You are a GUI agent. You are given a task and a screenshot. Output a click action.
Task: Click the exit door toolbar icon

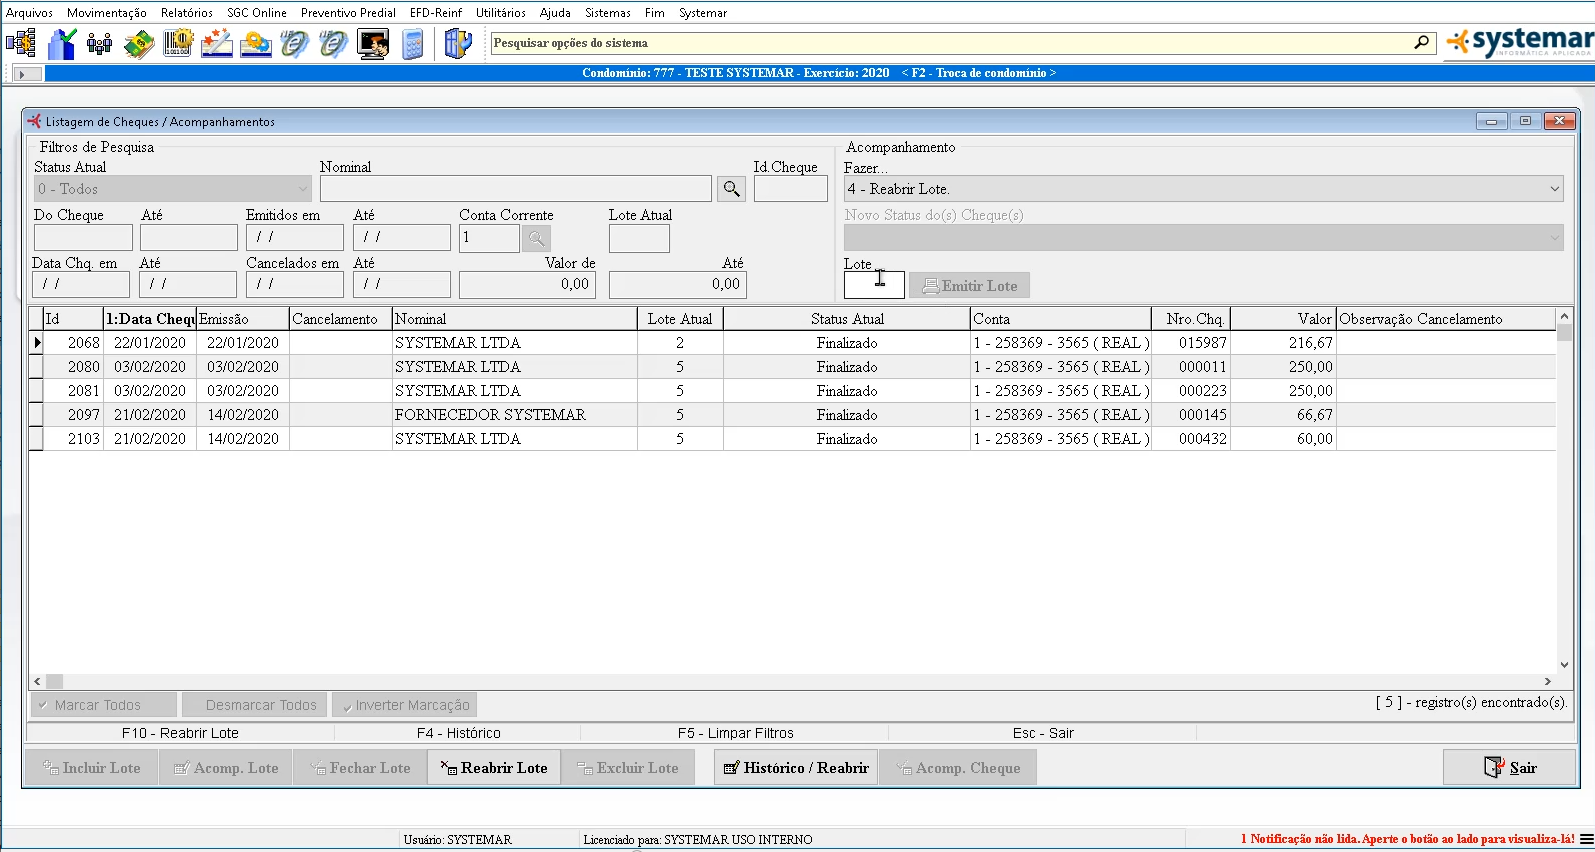(x=457, y=44)
